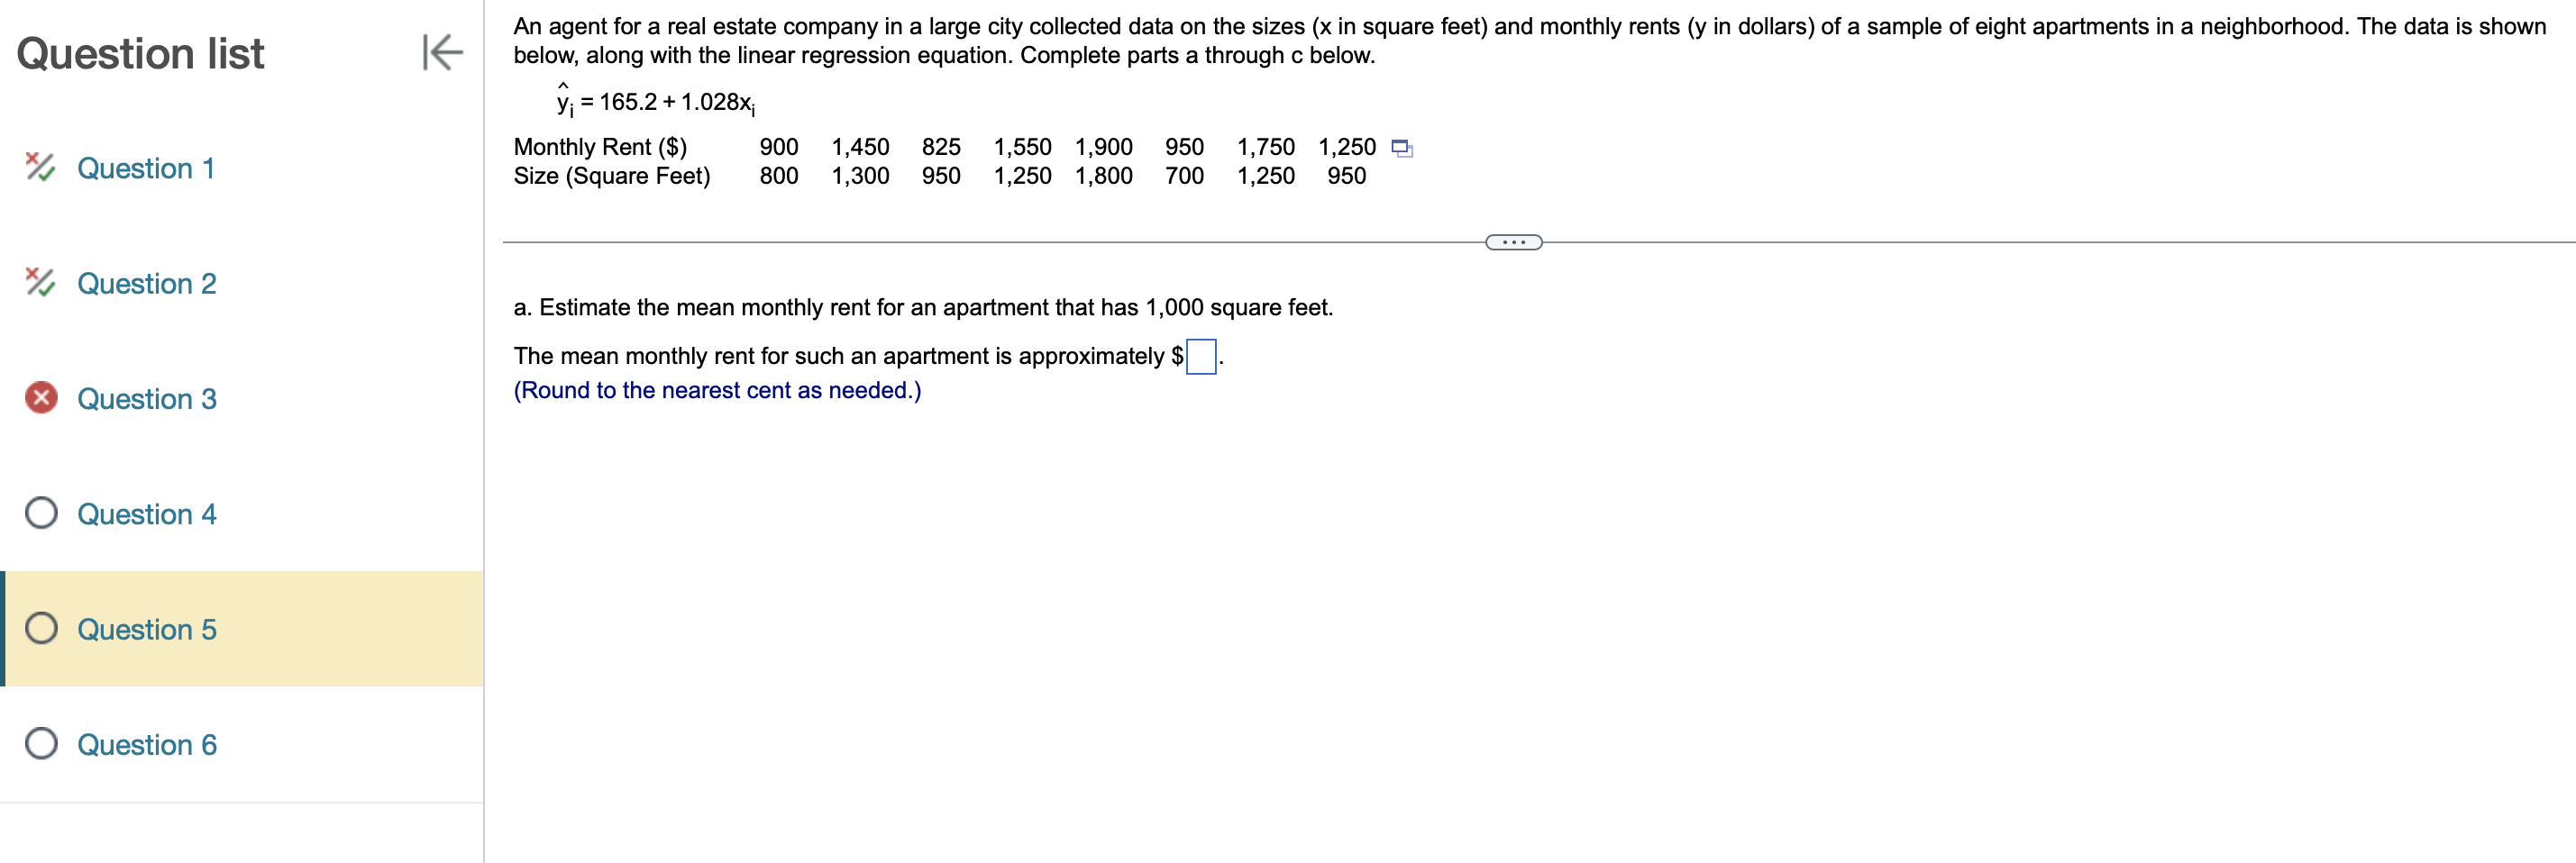The width and height of the screenshot is (2576, 863).
Task: Click the rent value 825
Action: pyautogui.click(x=941, y=147)
